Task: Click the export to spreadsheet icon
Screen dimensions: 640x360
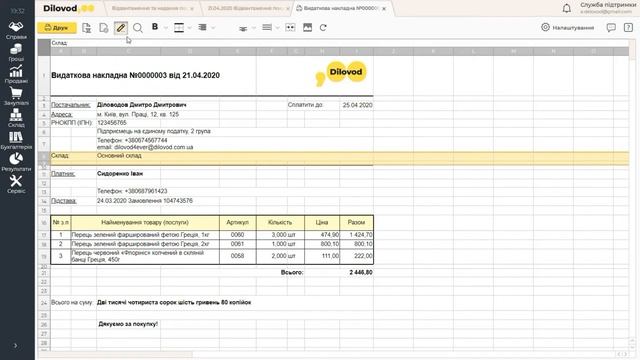Action: 87,28
